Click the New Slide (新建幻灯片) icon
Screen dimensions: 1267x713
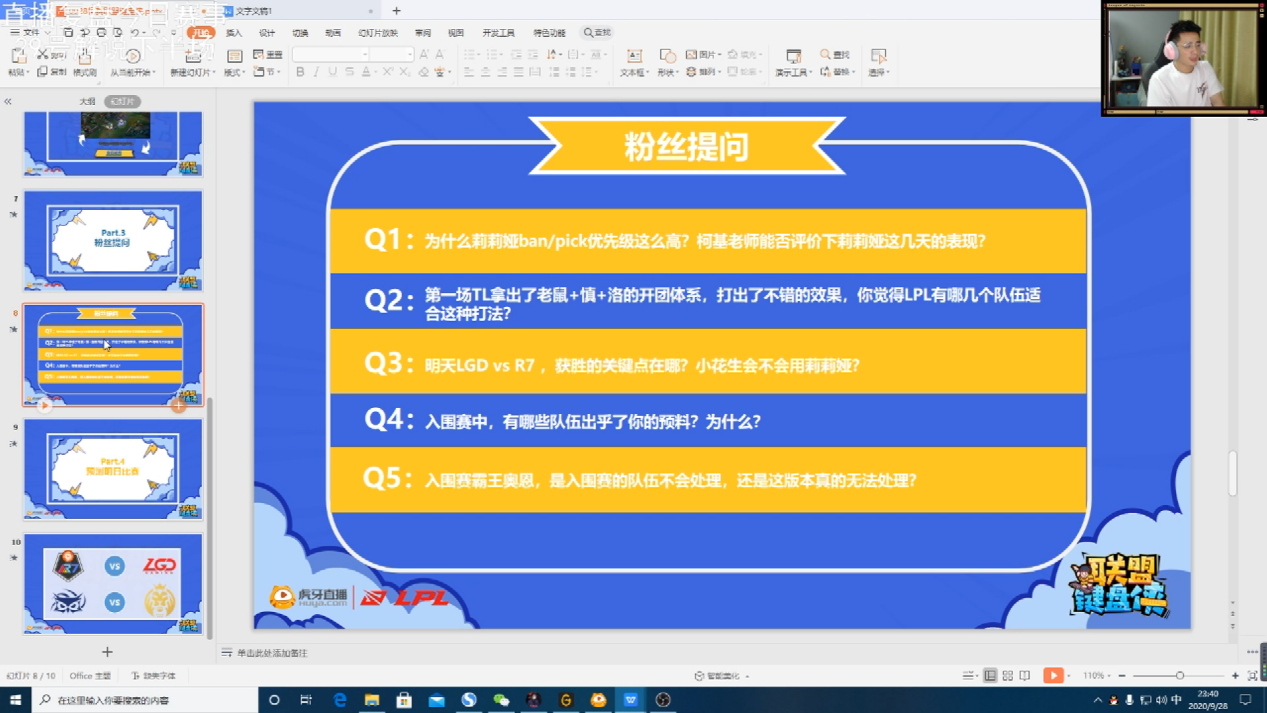coord(193,57)
